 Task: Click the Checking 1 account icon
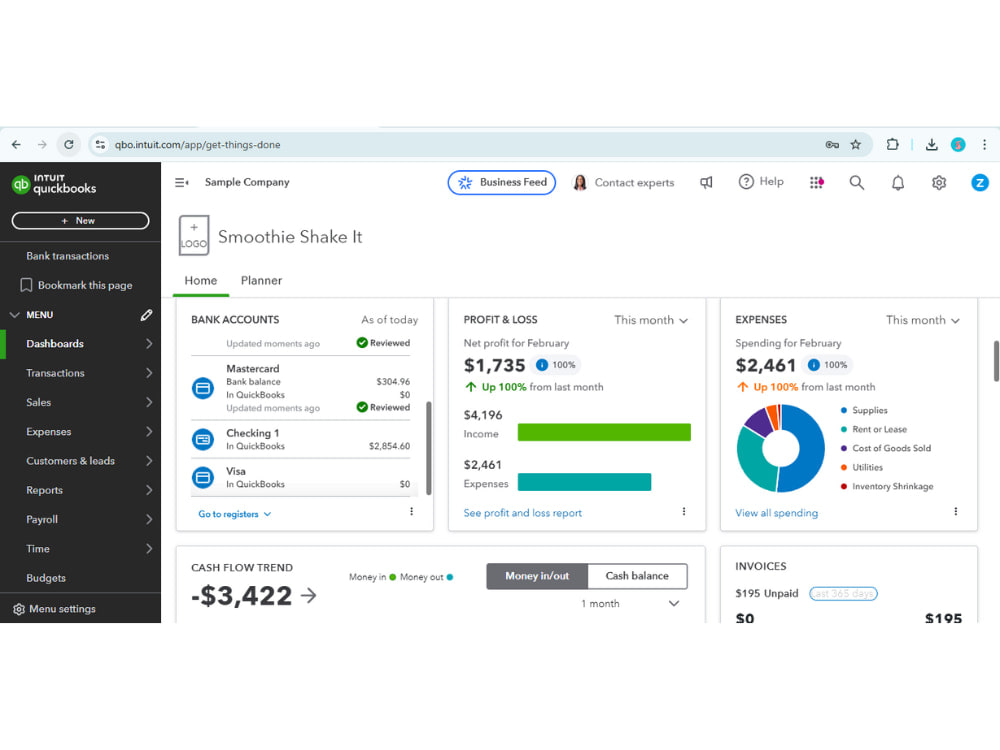coord(203,439)
